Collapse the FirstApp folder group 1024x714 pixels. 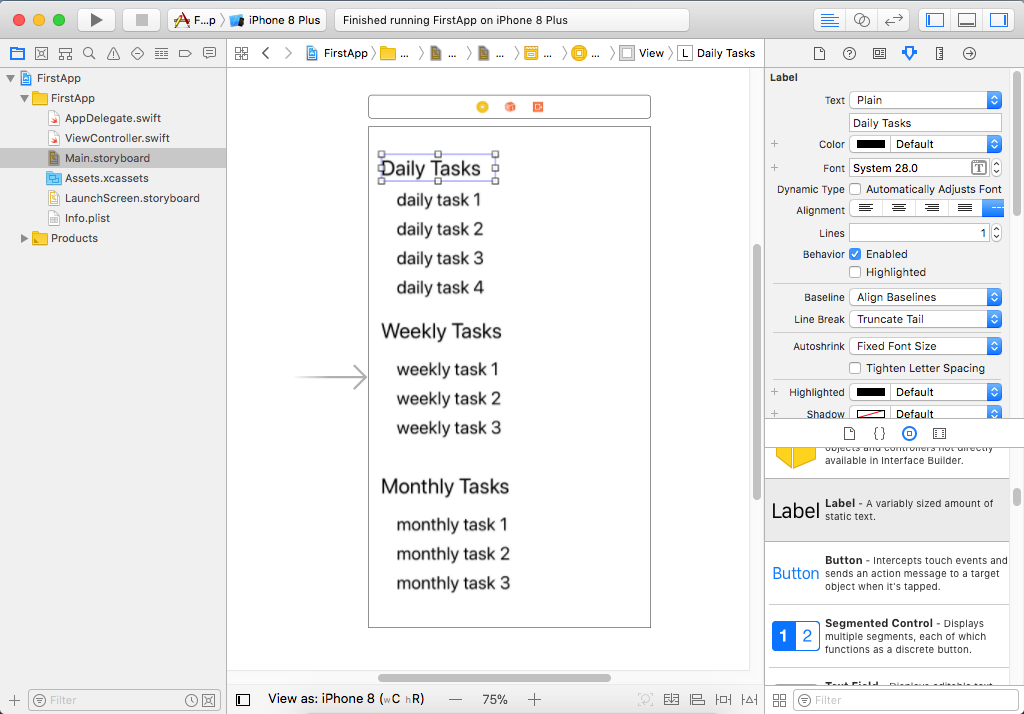(24, 99)
